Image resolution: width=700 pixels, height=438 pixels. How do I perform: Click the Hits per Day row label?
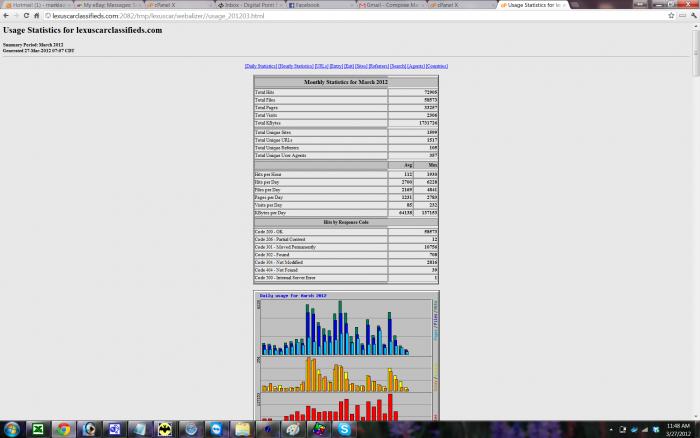click(267, 182)
